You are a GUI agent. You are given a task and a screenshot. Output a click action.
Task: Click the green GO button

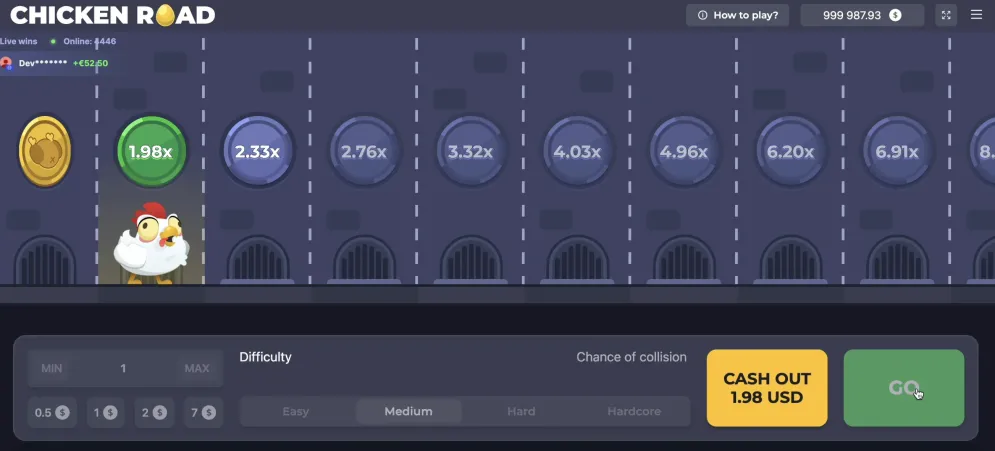click(x=904, y=388)
